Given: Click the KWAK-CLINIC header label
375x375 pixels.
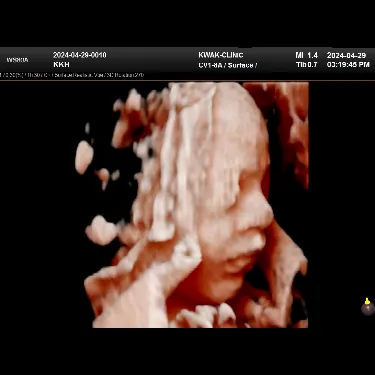Looking at the screenshot, I should click(x=221, y=55).
